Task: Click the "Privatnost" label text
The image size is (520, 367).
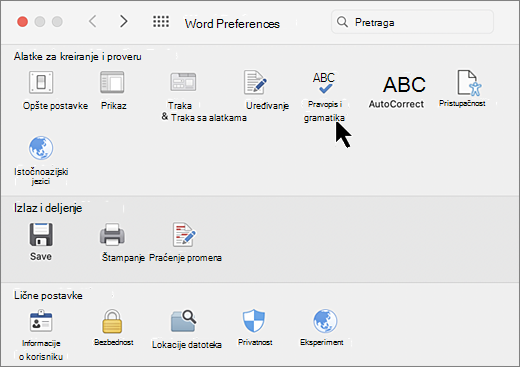Action: (255, 342)
